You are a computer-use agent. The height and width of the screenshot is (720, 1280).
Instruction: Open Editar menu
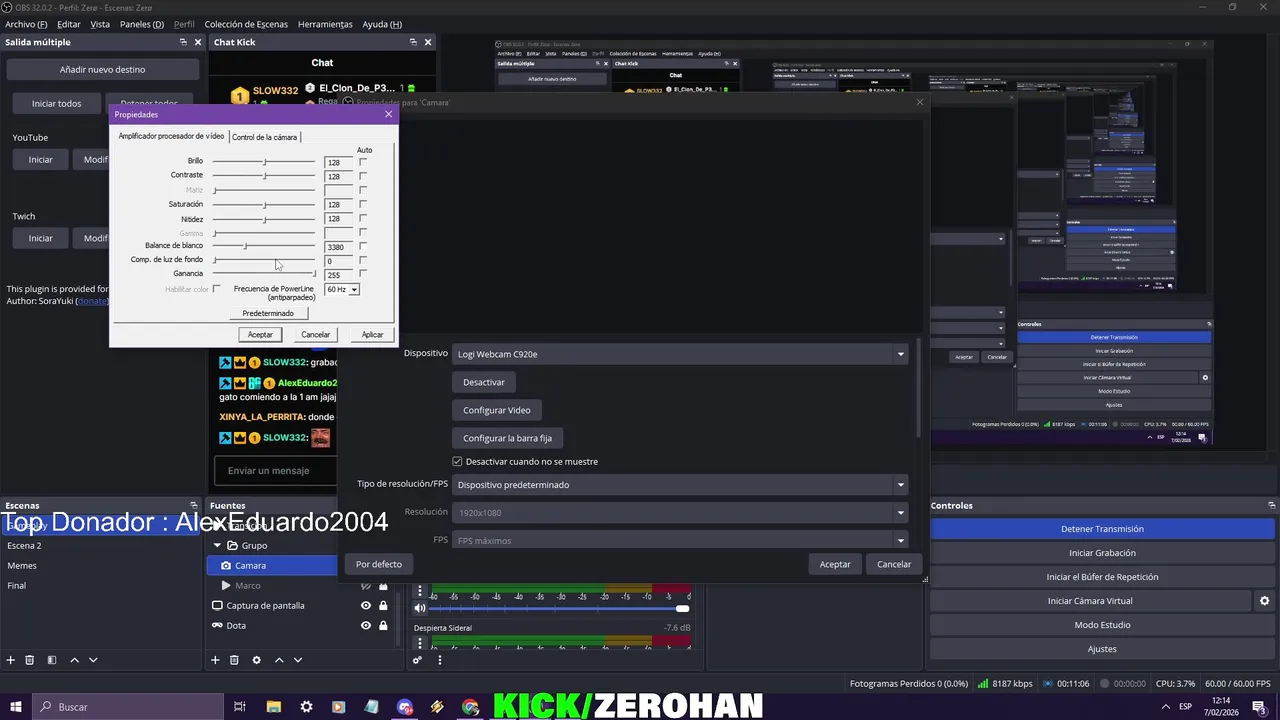[x=68, y=24]
